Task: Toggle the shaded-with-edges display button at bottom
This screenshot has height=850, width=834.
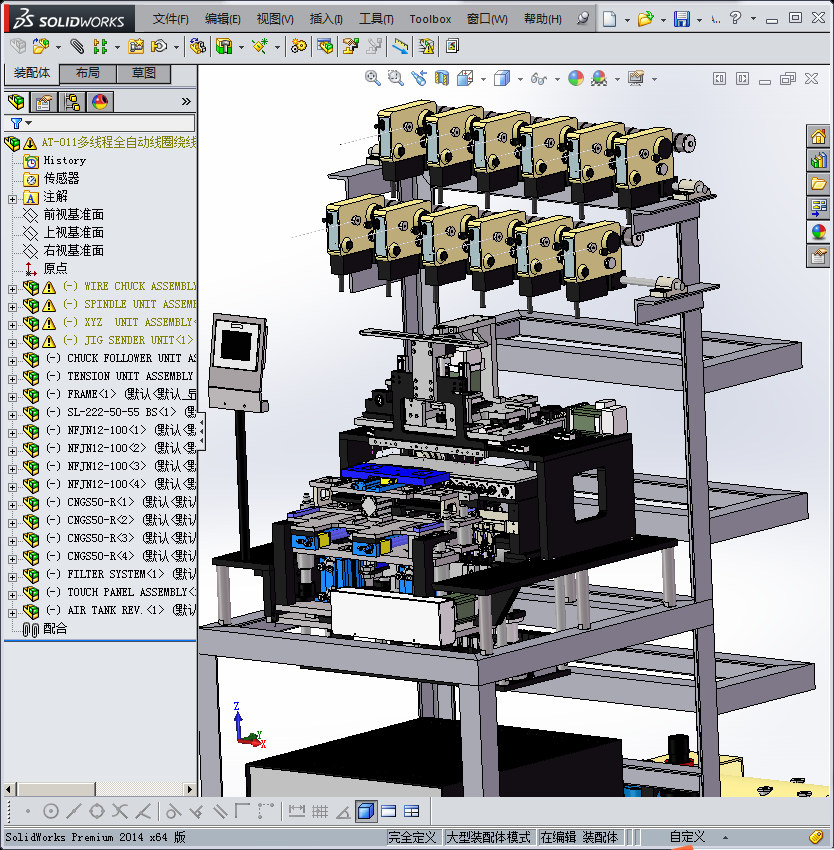Action: click(x=365, y=811)
